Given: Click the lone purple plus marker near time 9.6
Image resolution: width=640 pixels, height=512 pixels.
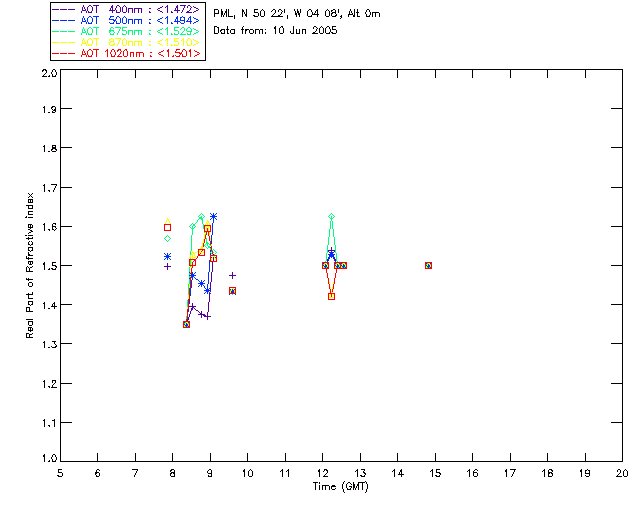Looking at the screenshot, I should [x=232, y=276].
